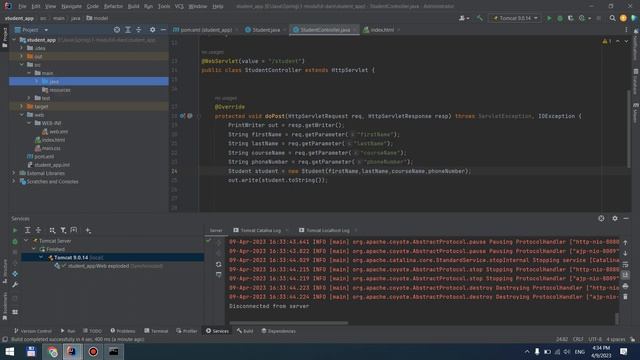Open the taskbar notification center

coord(624,351)
